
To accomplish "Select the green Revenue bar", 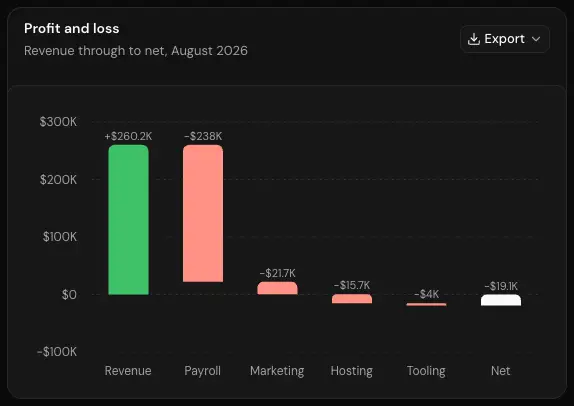I will click(x=128, y=220).
